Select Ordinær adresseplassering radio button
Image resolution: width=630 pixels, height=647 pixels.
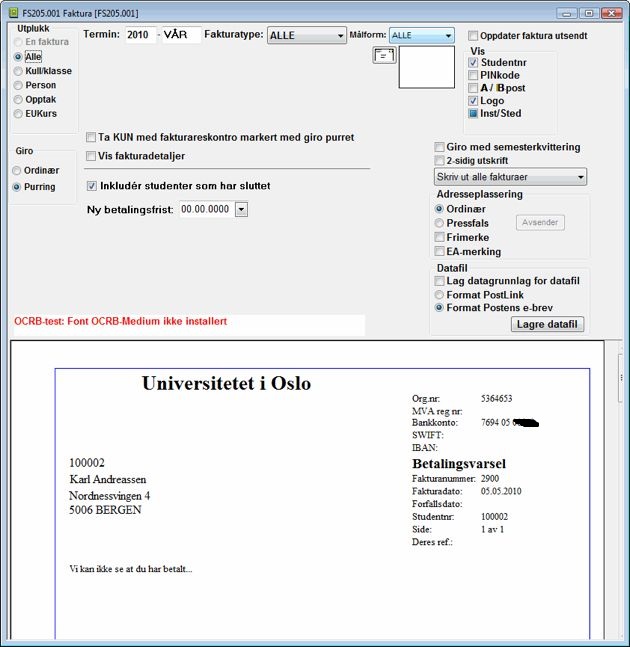click(x=439, y=209)
